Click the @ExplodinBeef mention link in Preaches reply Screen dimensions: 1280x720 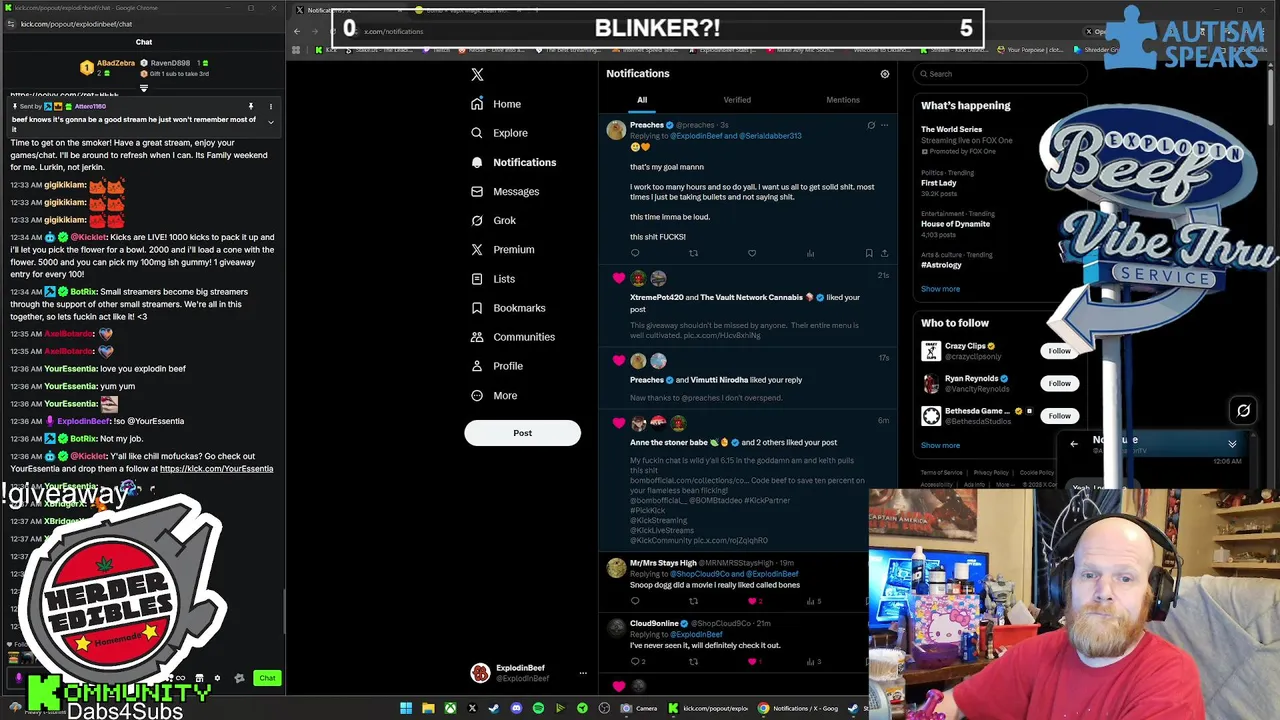point(696,136)
